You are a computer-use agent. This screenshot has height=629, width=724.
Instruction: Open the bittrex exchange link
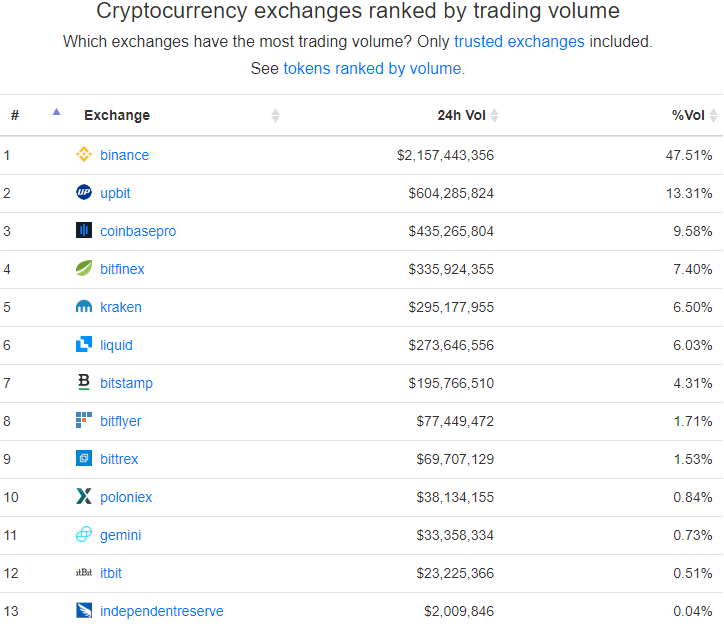(119, 459)
